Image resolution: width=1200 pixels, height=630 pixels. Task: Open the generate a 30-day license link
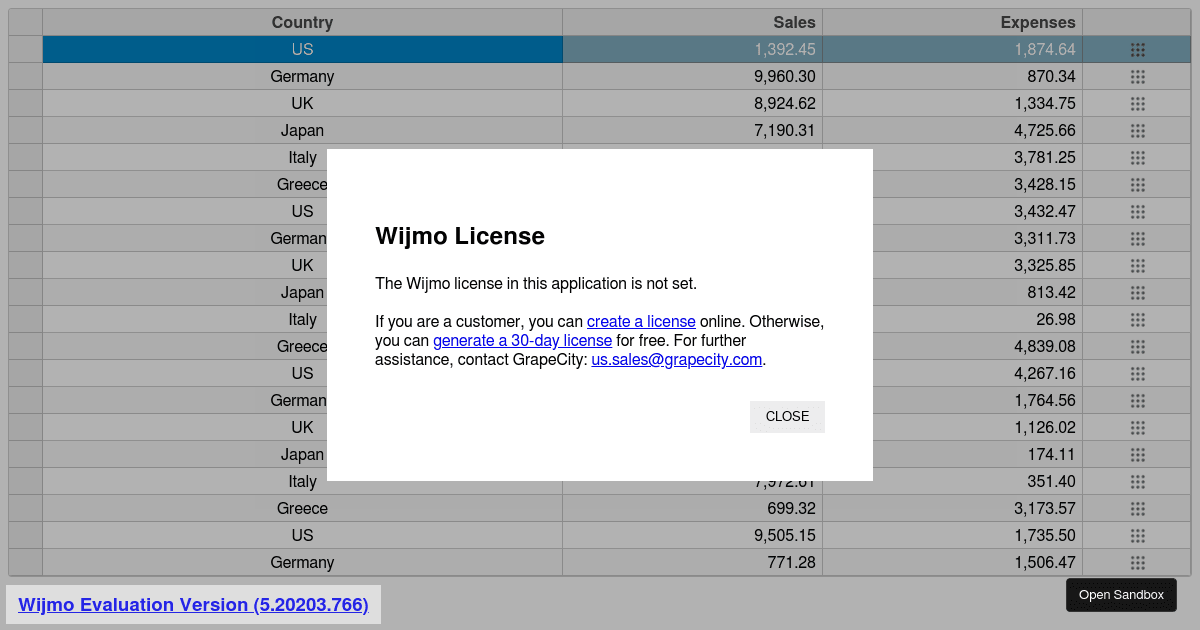tap(522, 340)
